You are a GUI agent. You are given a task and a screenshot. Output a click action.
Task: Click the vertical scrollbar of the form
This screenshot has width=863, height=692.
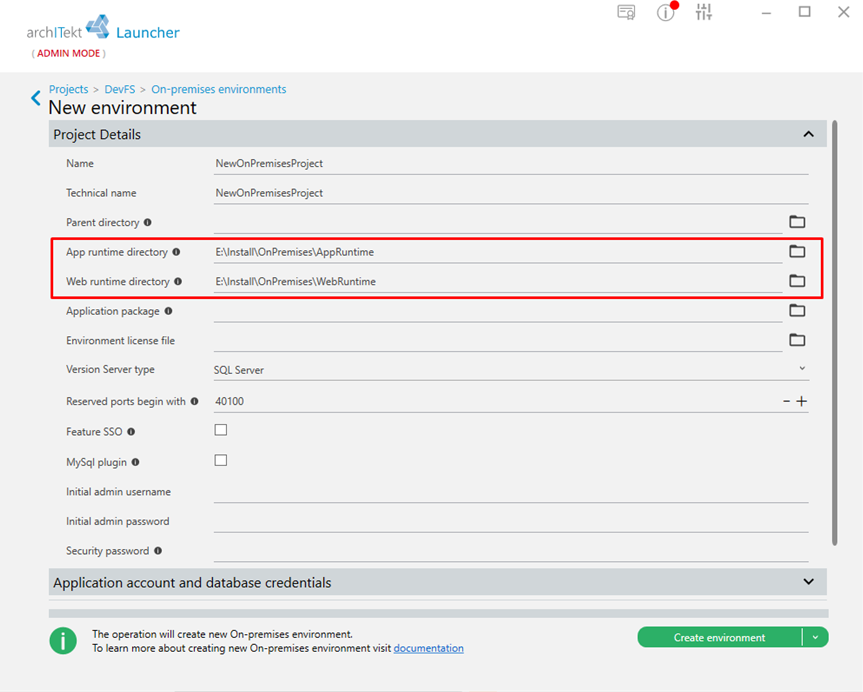pos(834,333)
